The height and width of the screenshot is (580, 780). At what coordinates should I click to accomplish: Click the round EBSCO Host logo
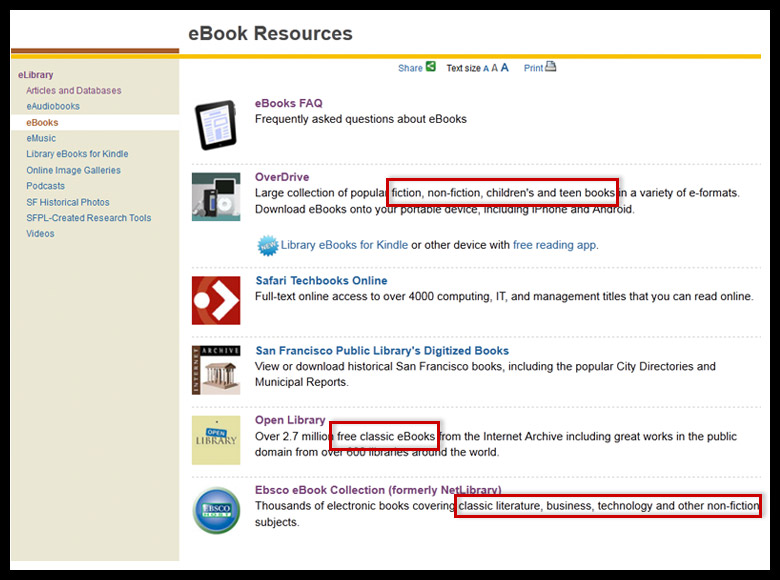pos(216,510)
